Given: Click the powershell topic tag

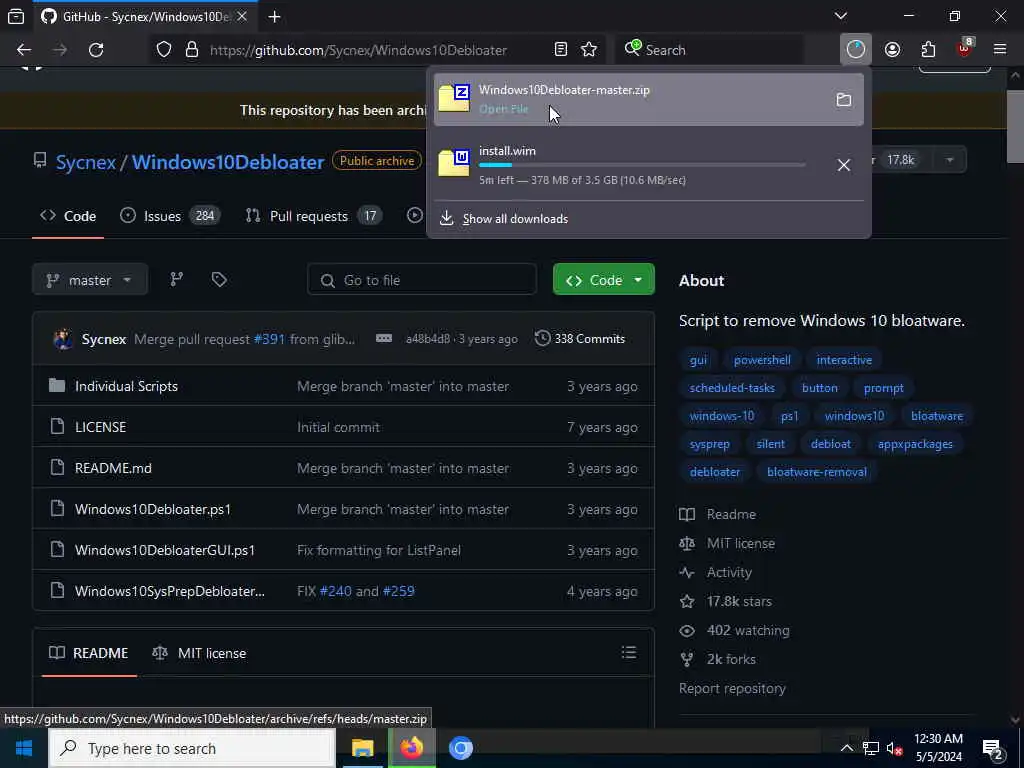Looking at the screenshot, I should [762, 360].
